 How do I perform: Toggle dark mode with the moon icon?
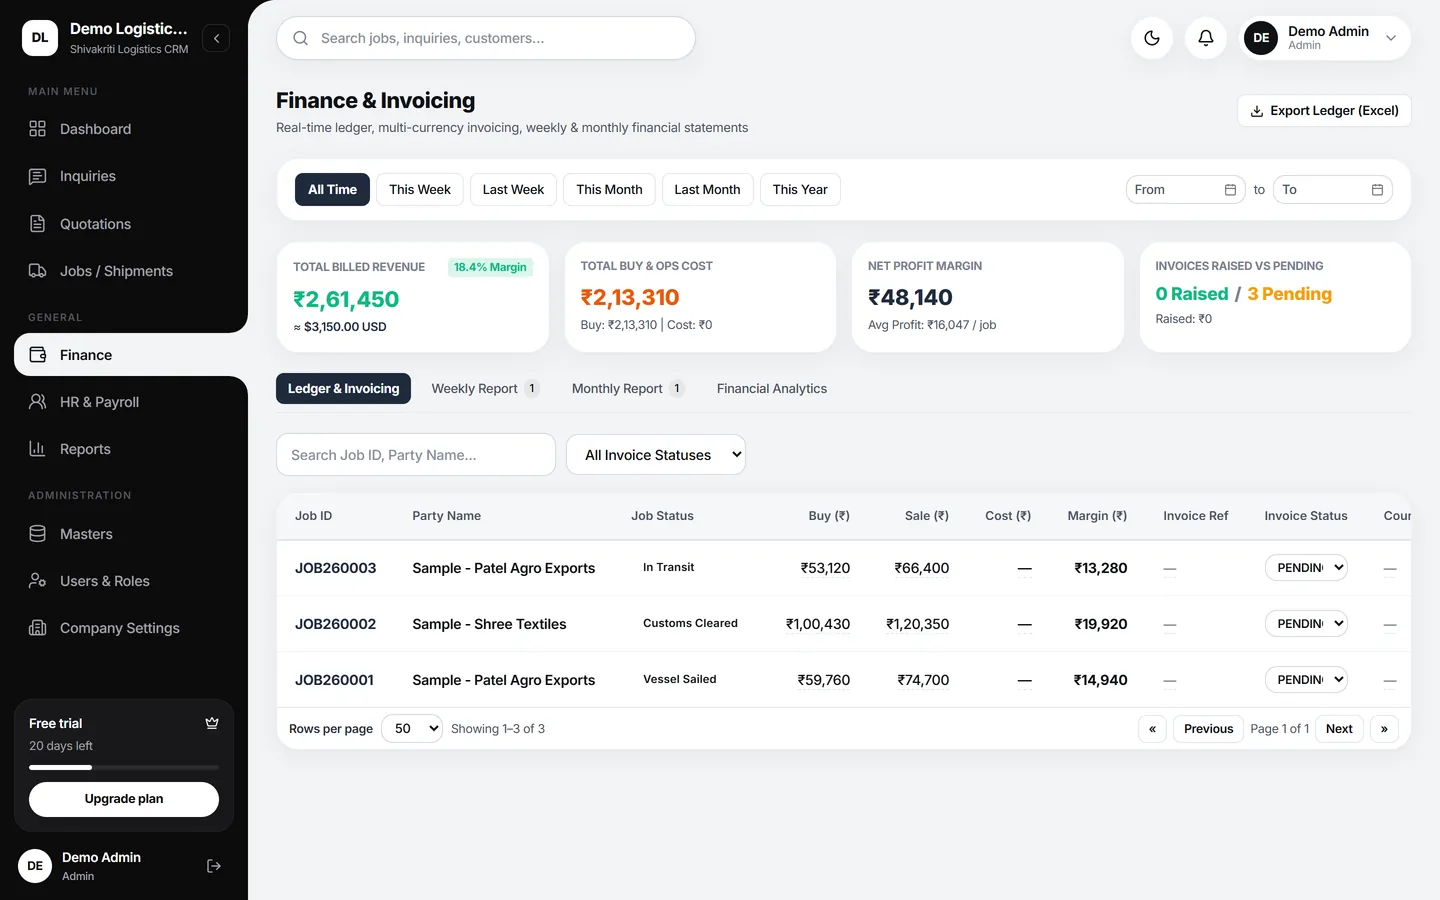[1152, 38]
